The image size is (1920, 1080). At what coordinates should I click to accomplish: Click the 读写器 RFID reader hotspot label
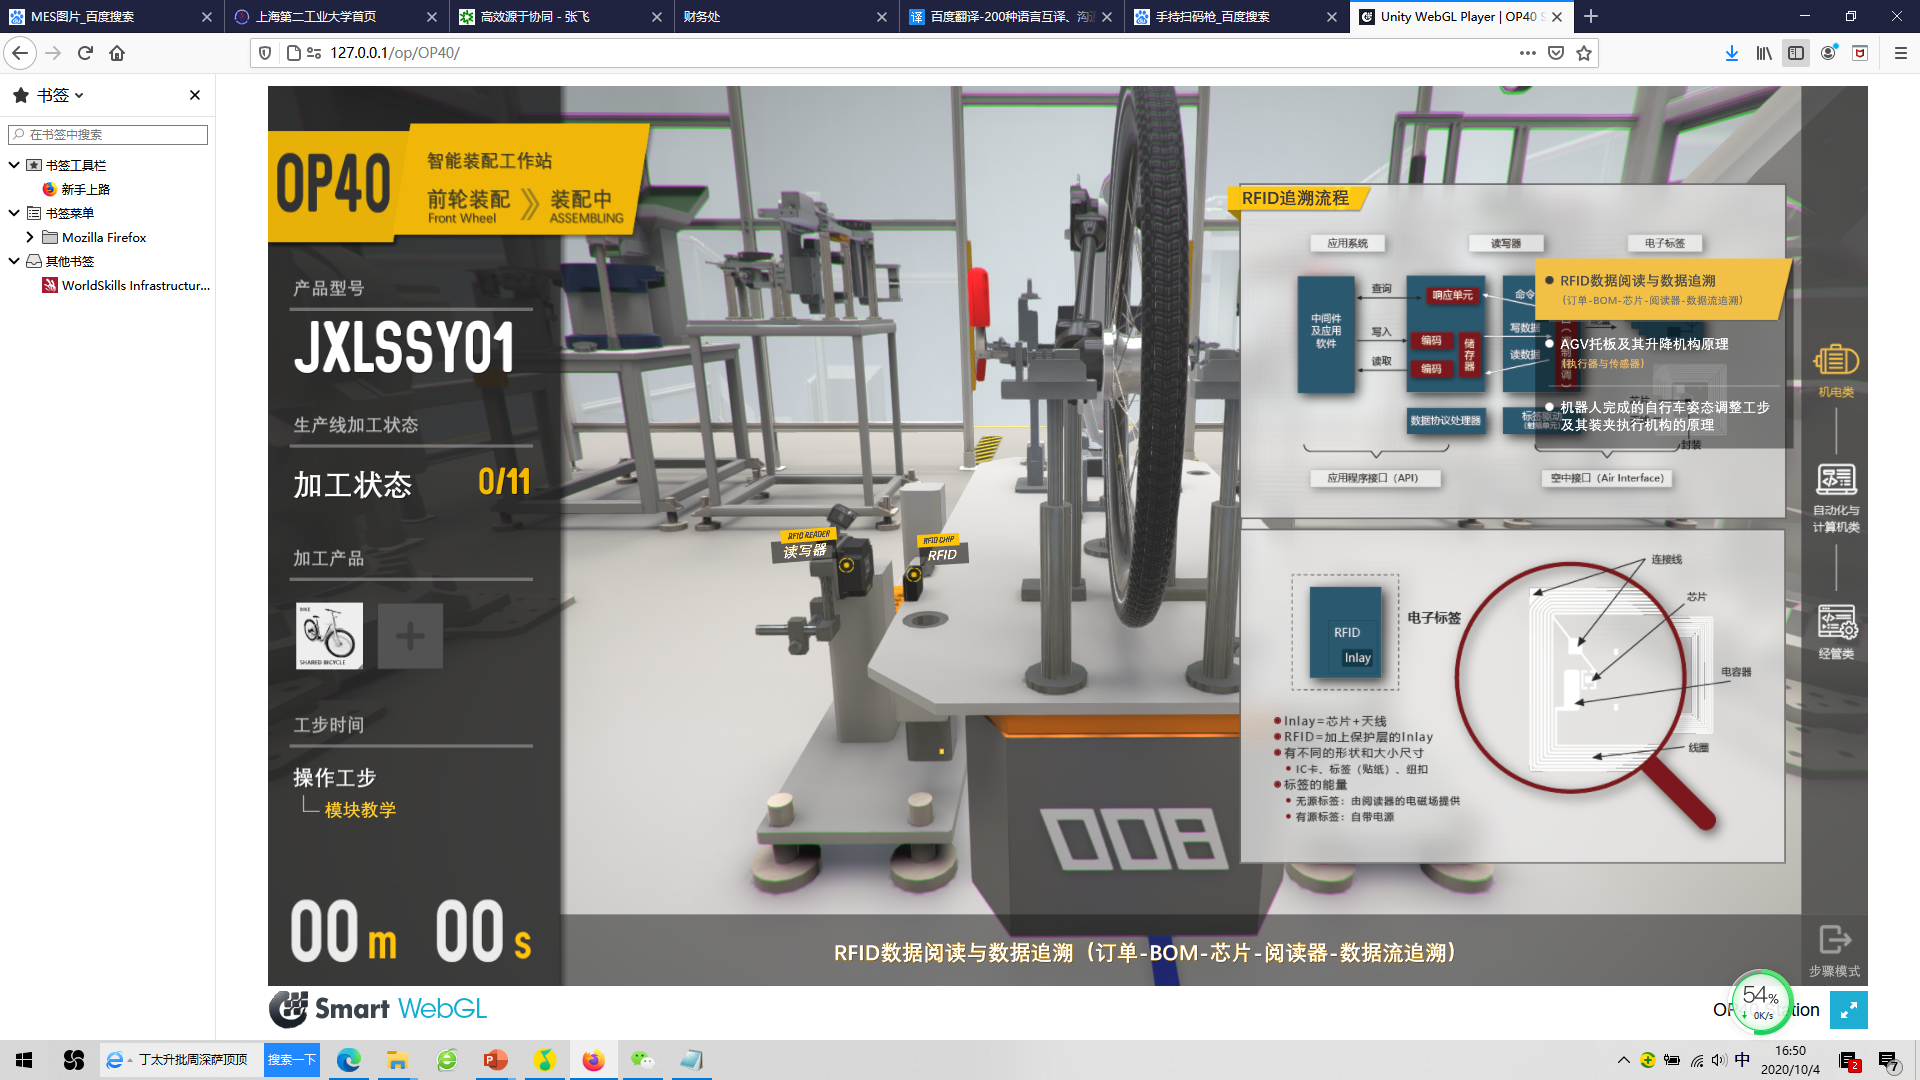806,548
